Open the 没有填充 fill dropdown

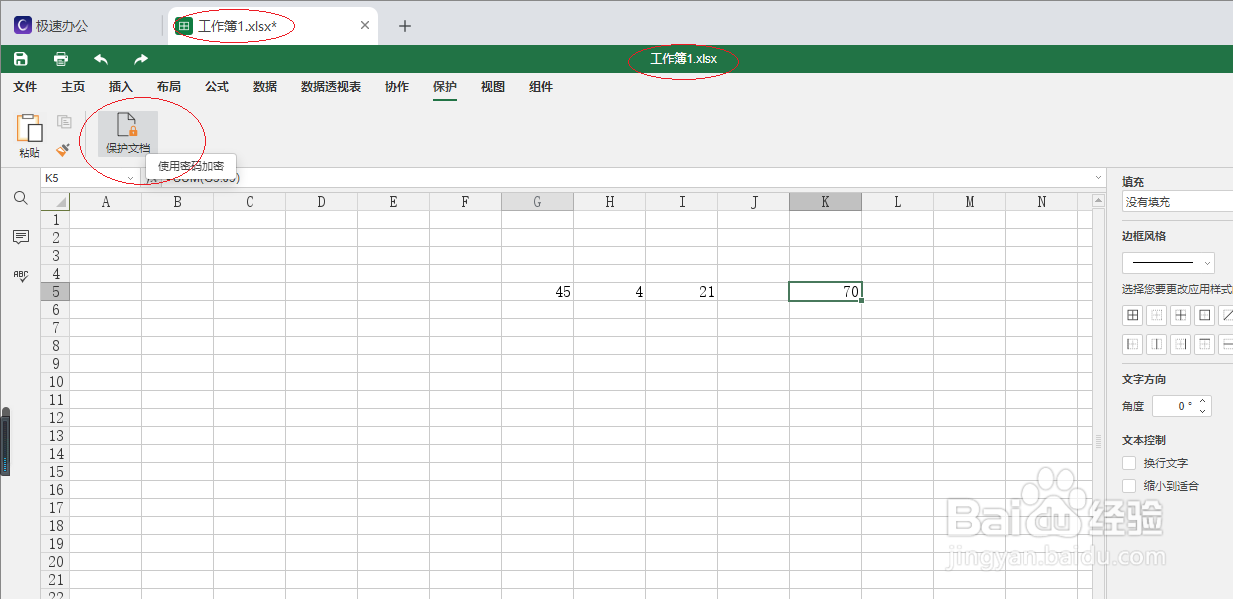1180,201
